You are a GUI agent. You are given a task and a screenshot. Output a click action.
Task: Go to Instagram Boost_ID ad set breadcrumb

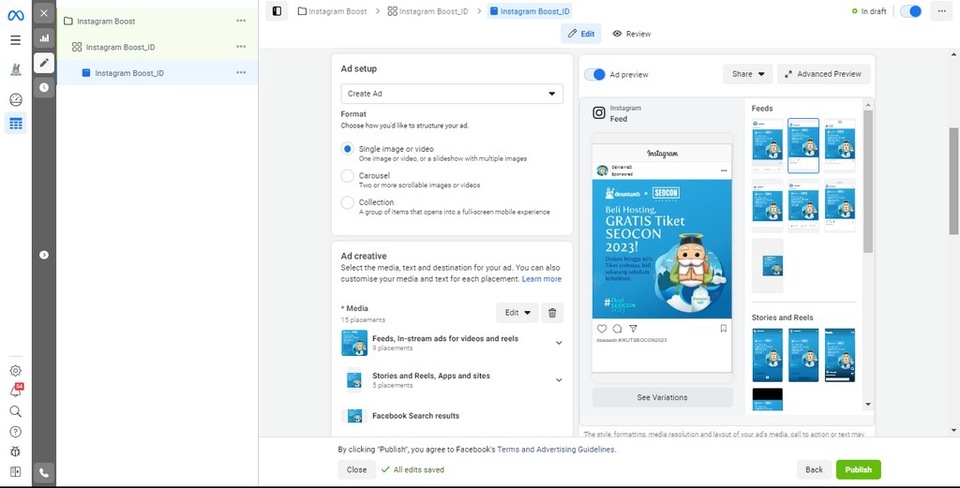point(428,11)
